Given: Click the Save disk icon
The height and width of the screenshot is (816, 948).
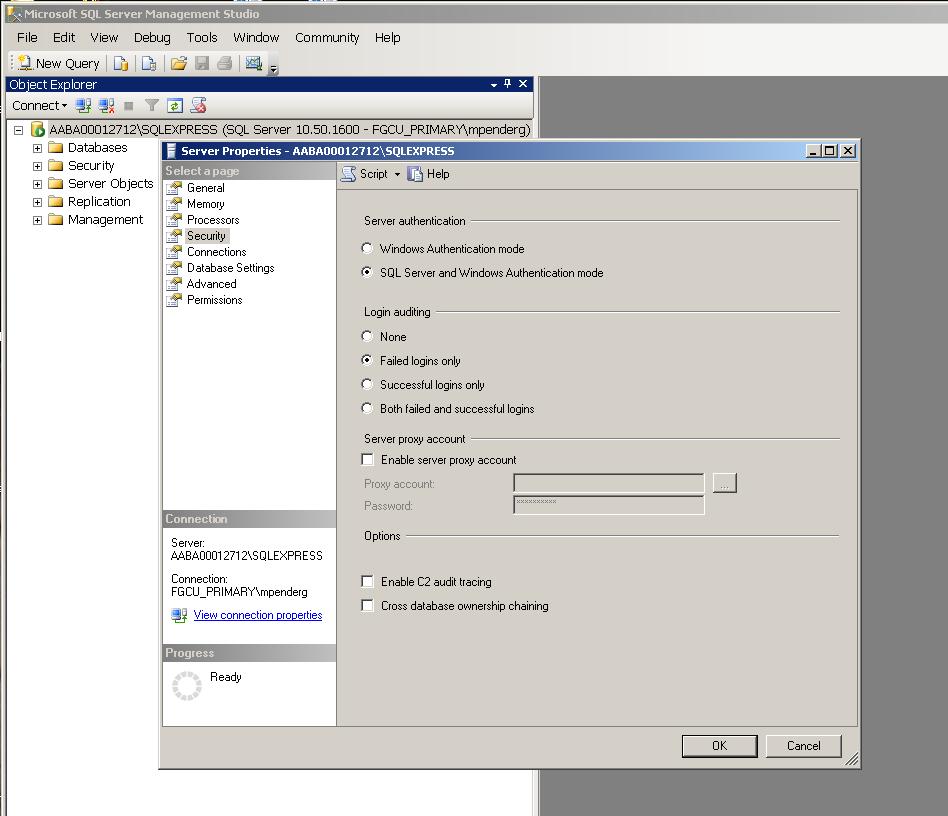Looking at the screenshot, I should tap(202, 63).
